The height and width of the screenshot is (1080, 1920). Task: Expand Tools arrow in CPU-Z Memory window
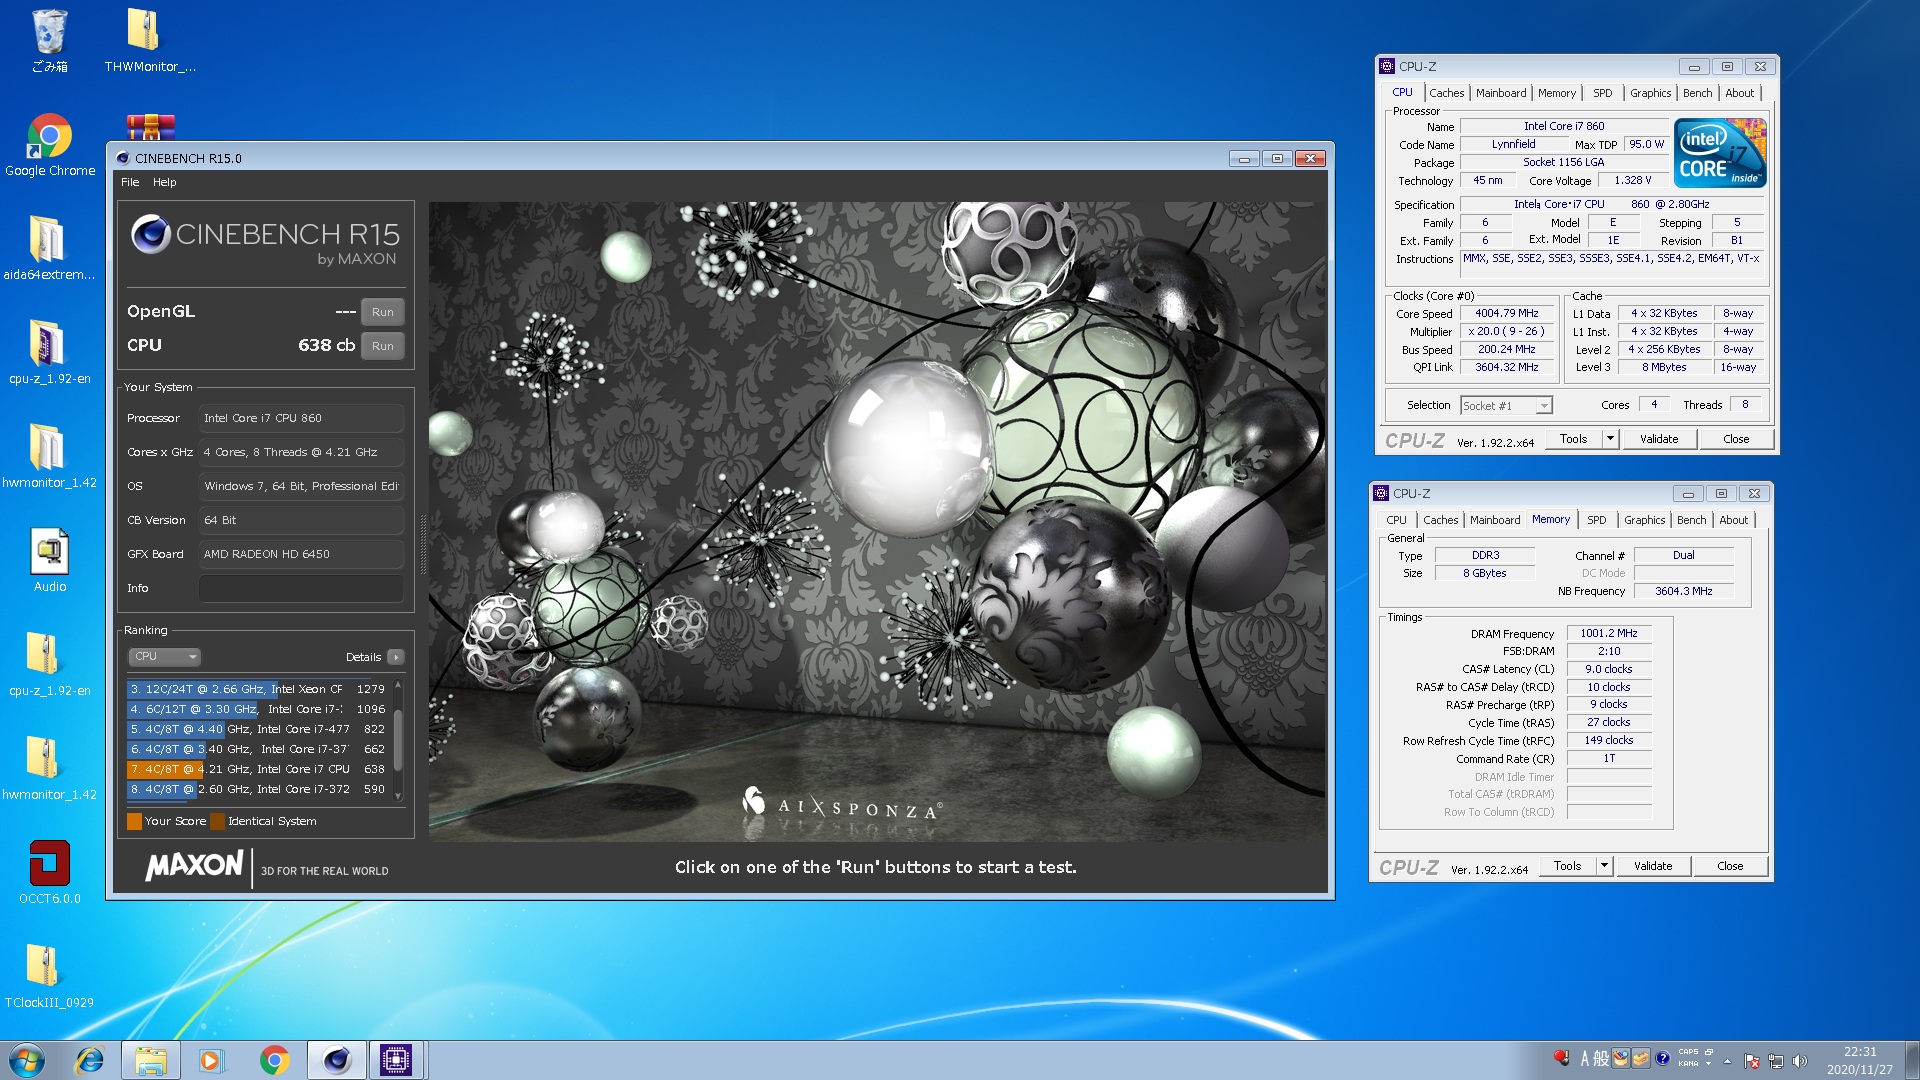point(1604,866)
